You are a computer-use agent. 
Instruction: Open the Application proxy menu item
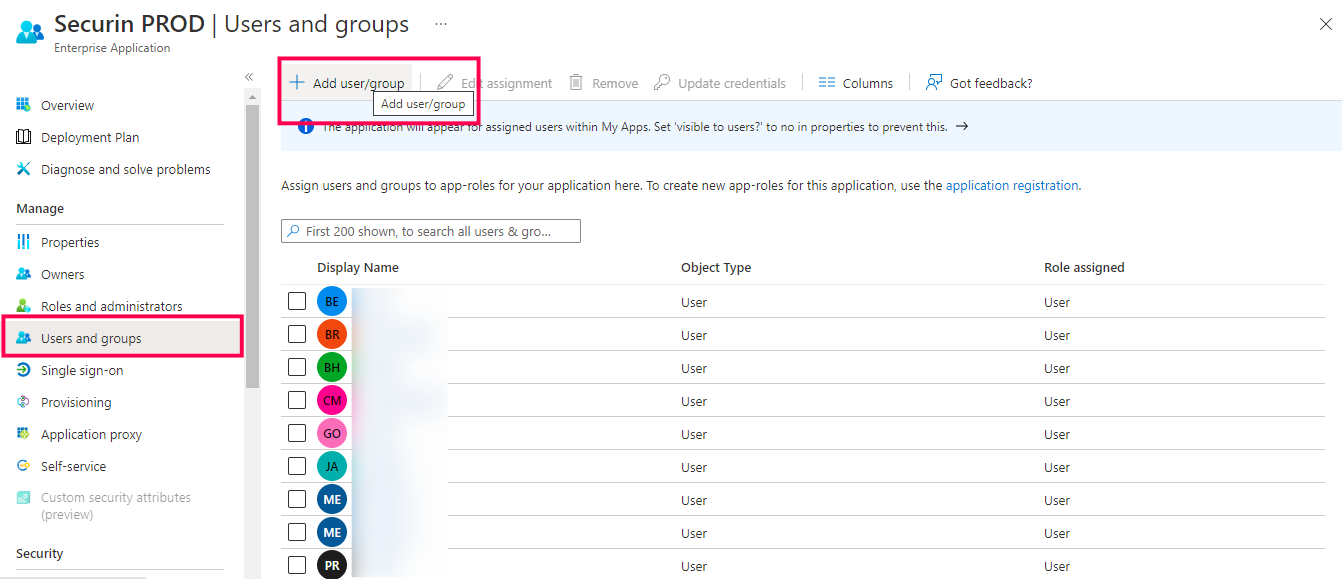coord(91,434)
